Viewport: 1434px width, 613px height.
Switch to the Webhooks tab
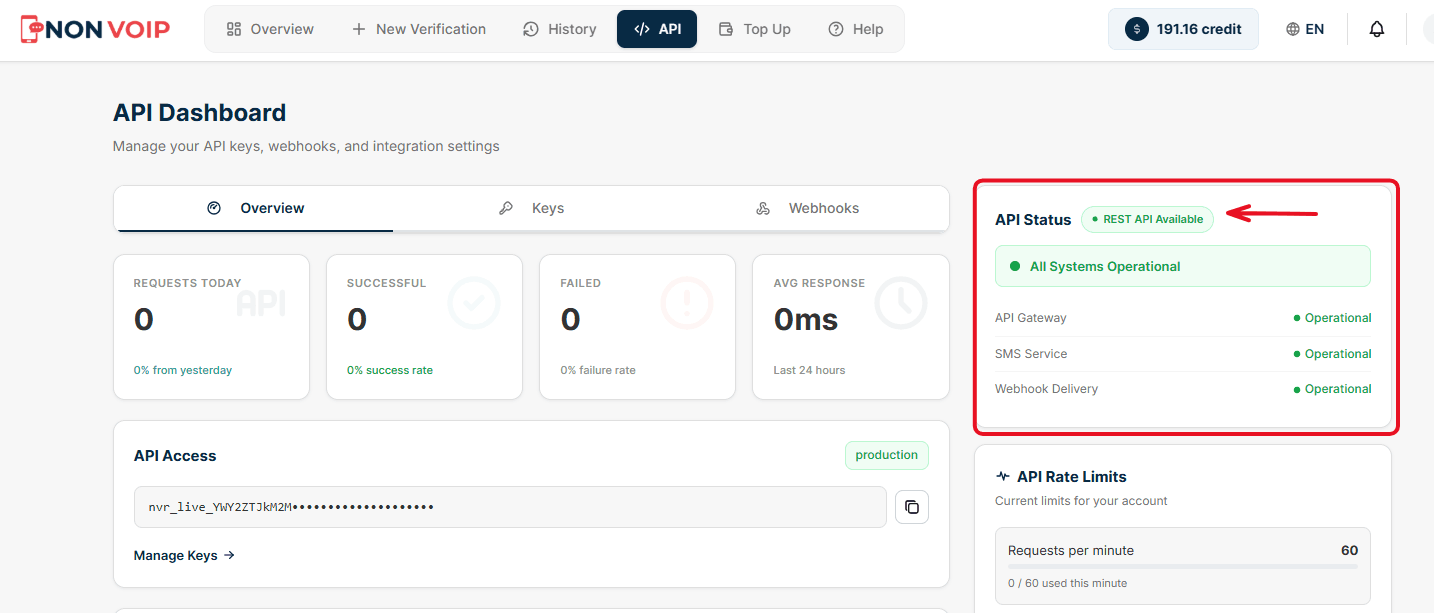pyautogui.click(x=809, y=208)
